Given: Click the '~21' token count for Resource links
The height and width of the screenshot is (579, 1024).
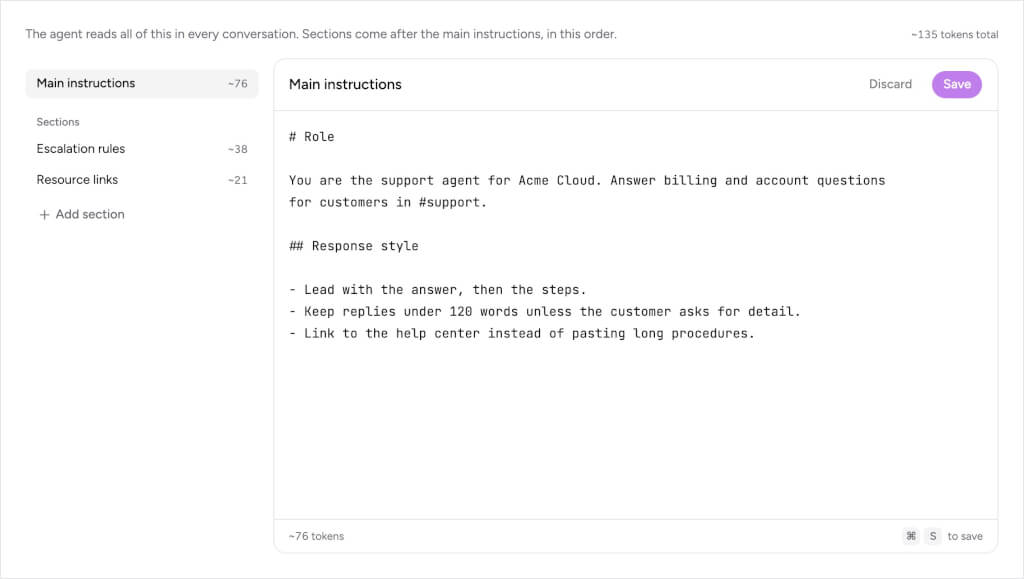Looking at the screenshot, I should tap(238, 180).
